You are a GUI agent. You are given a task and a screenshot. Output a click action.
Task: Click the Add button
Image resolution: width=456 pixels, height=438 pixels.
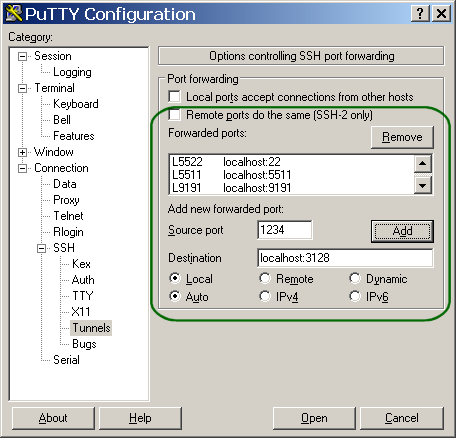402,231
